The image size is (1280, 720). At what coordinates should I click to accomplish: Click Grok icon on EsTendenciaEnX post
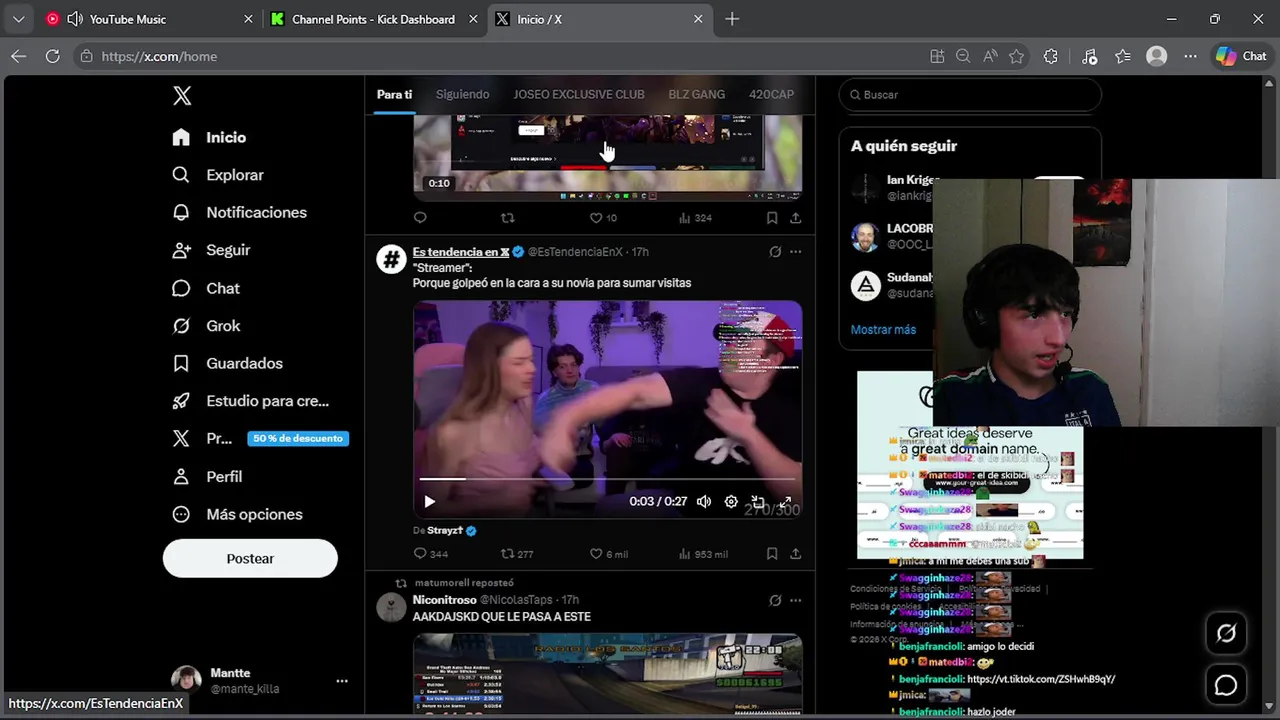tap(775, 252)
